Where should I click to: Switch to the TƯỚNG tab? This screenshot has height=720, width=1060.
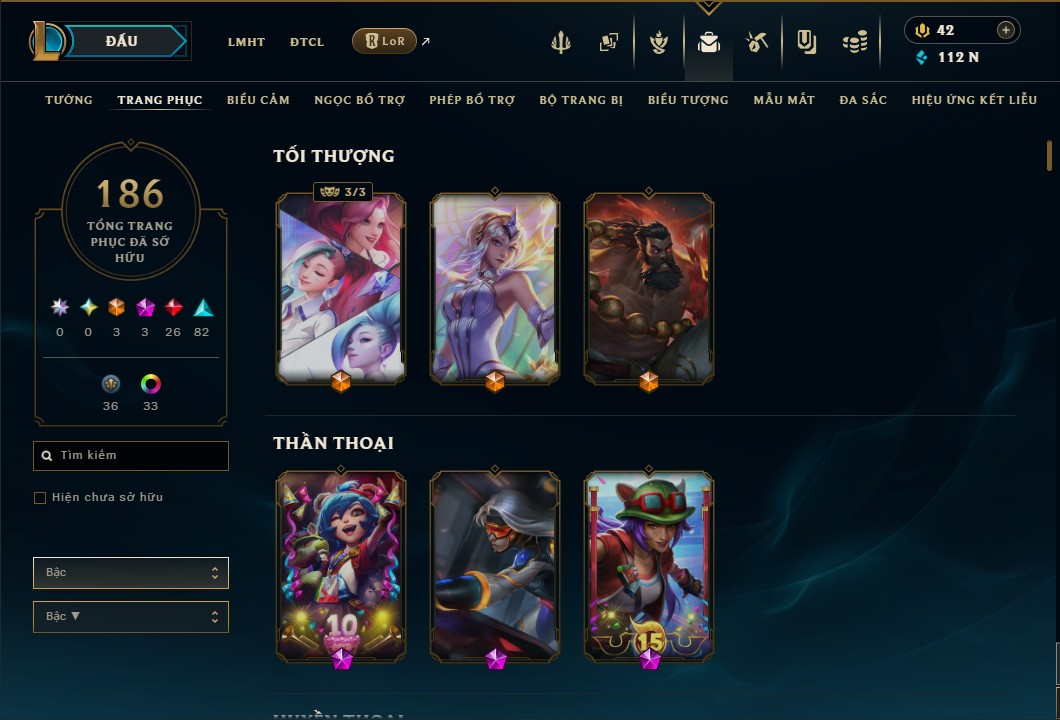(69, 100)
